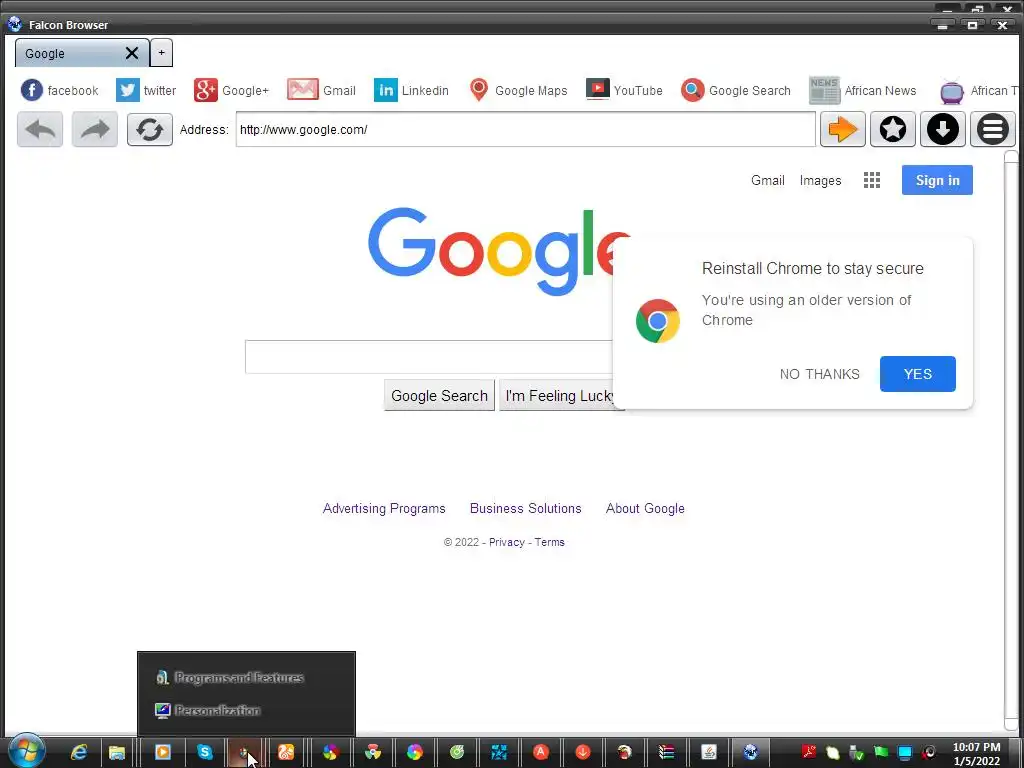Launch Internet Explorer from taskbar
1024x768 pixels.
[79, 752]
